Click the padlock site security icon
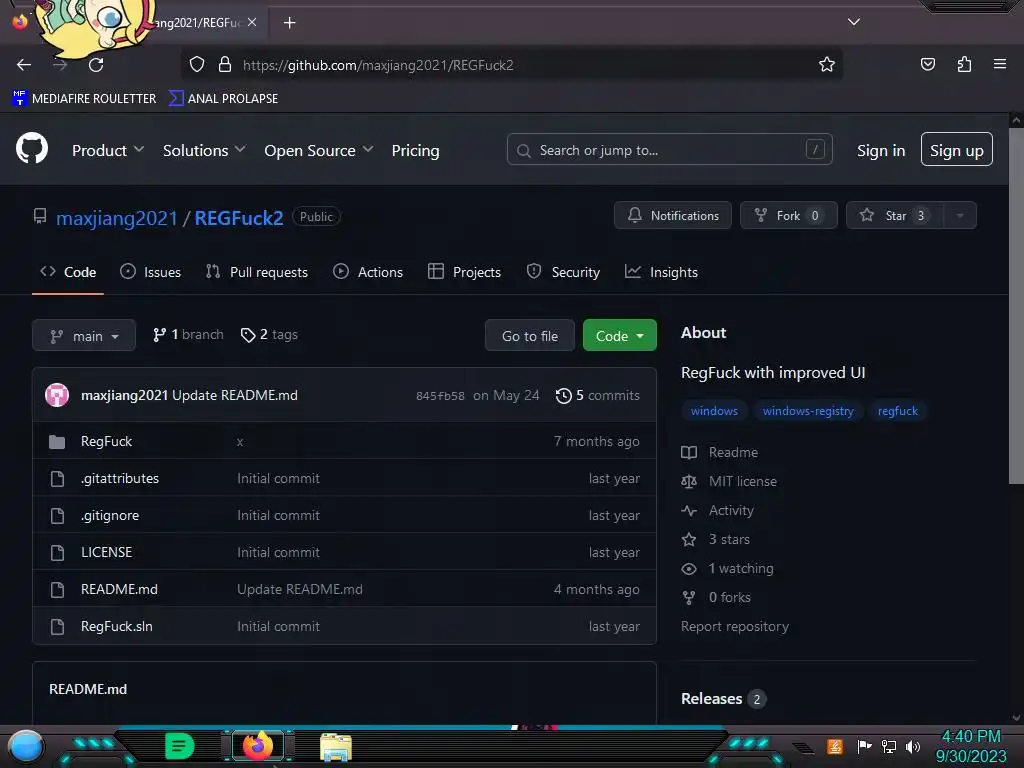This screenshot has width=1024, height=768. (225, 65)
